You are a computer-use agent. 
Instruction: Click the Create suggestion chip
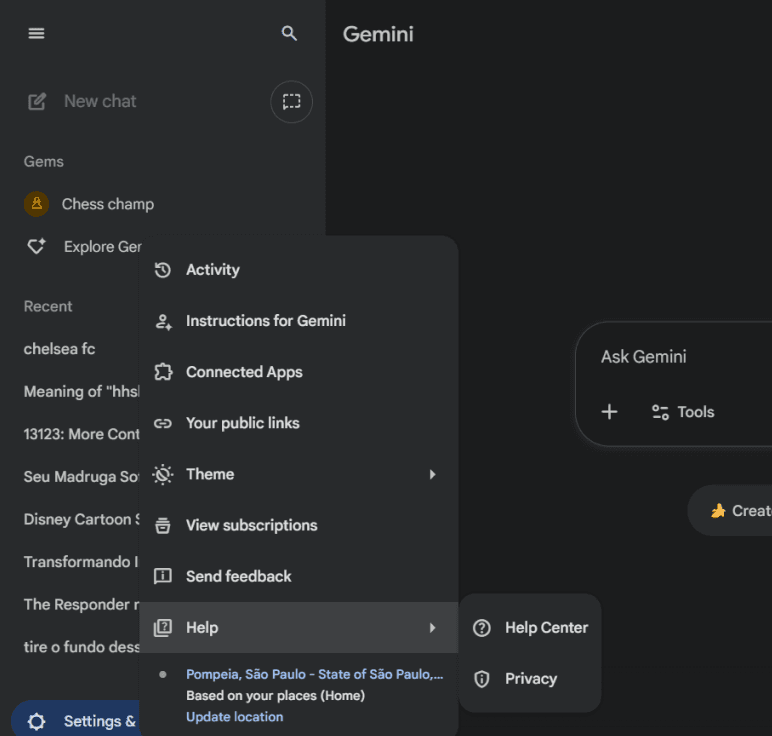click(x=730, y=511)
